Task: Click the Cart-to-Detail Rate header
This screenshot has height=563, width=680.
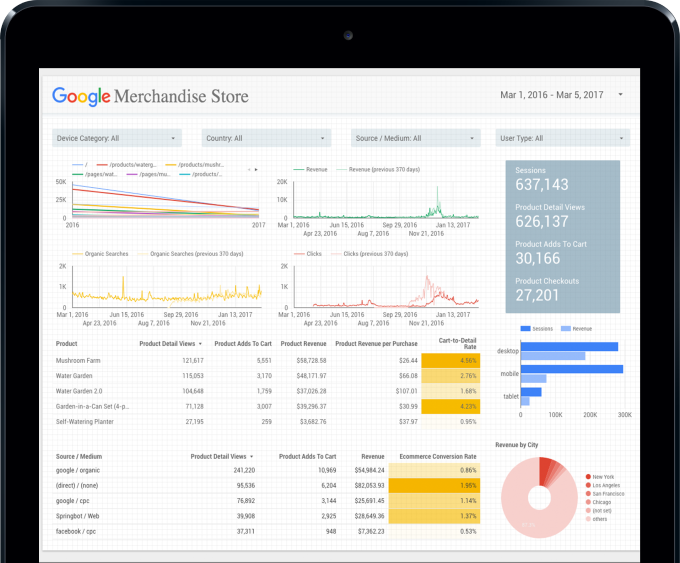Action: coord(457,344)
